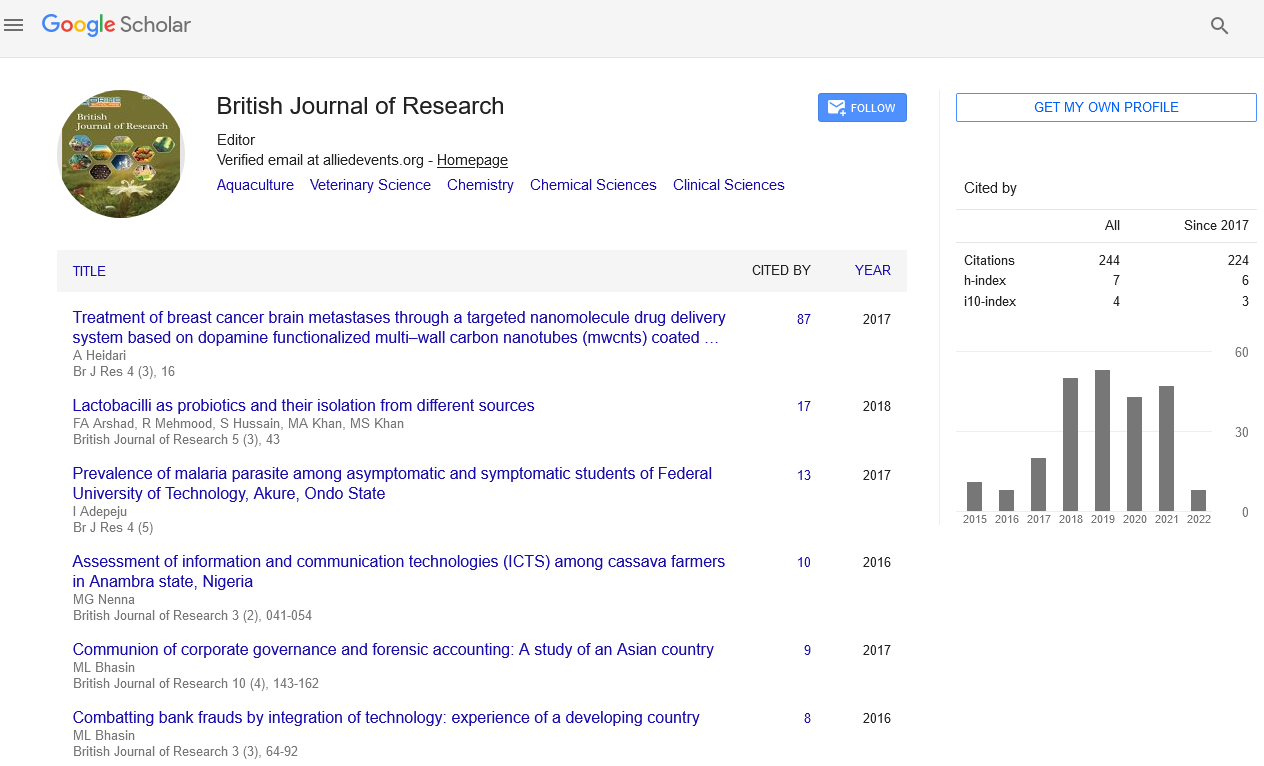Sort articles by Year column header
Image resolution: width=1264 pixels, height=766 pixels.
(x=872, y=271)
